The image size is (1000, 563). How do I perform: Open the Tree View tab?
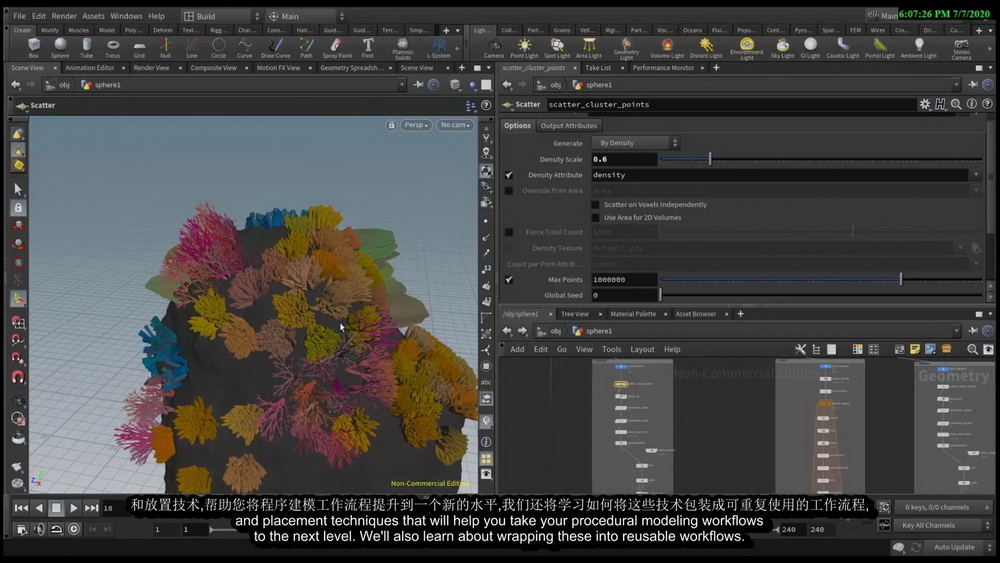pyautogui.click(x=575, y=314)
